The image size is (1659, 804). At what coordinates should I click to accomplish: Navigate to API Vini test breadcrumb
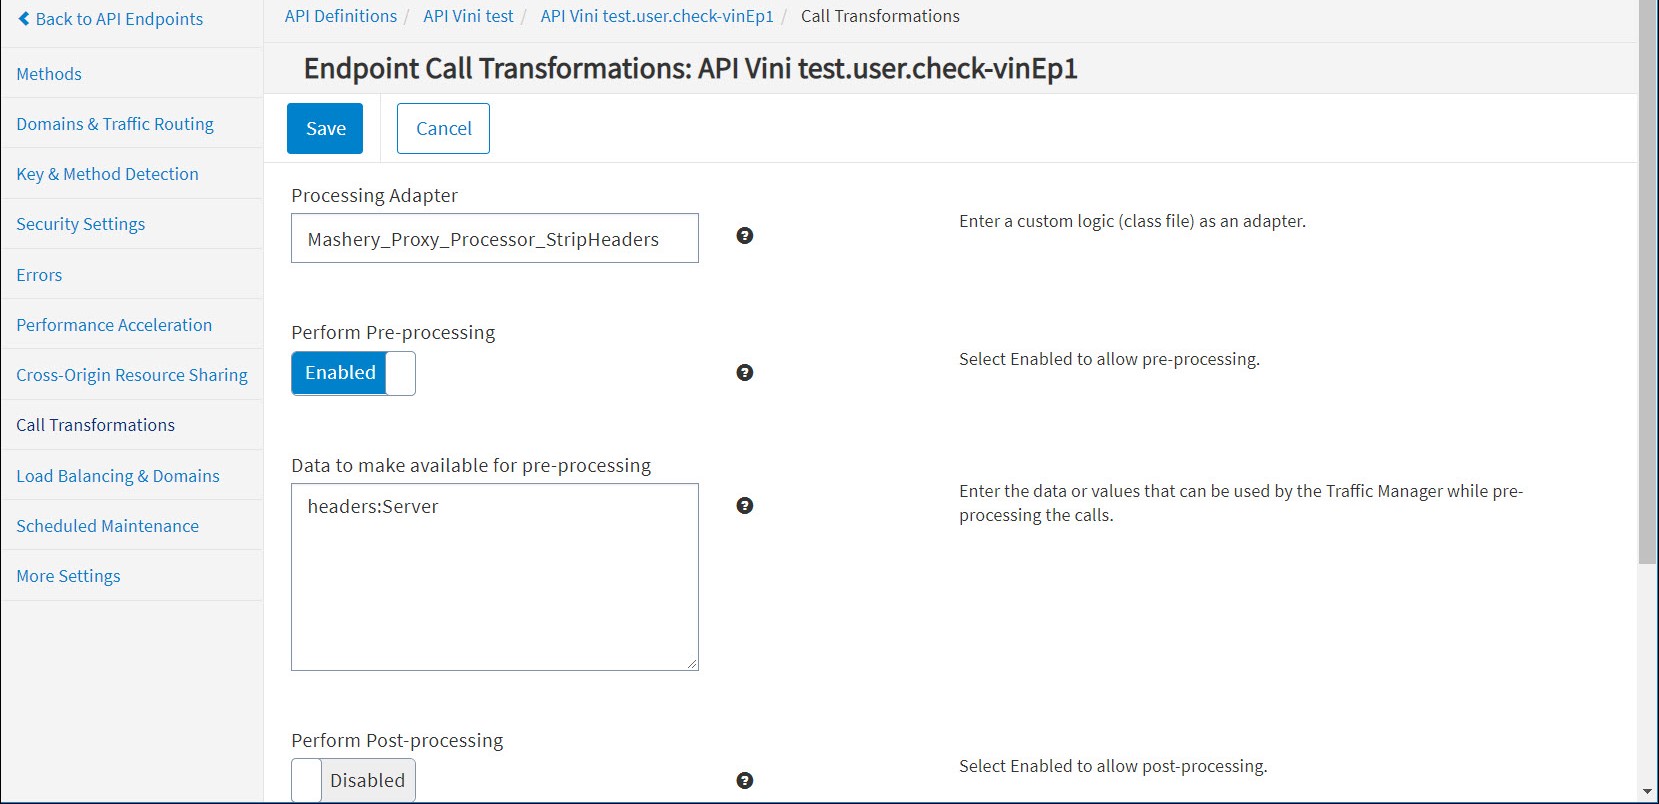(468, 16)
